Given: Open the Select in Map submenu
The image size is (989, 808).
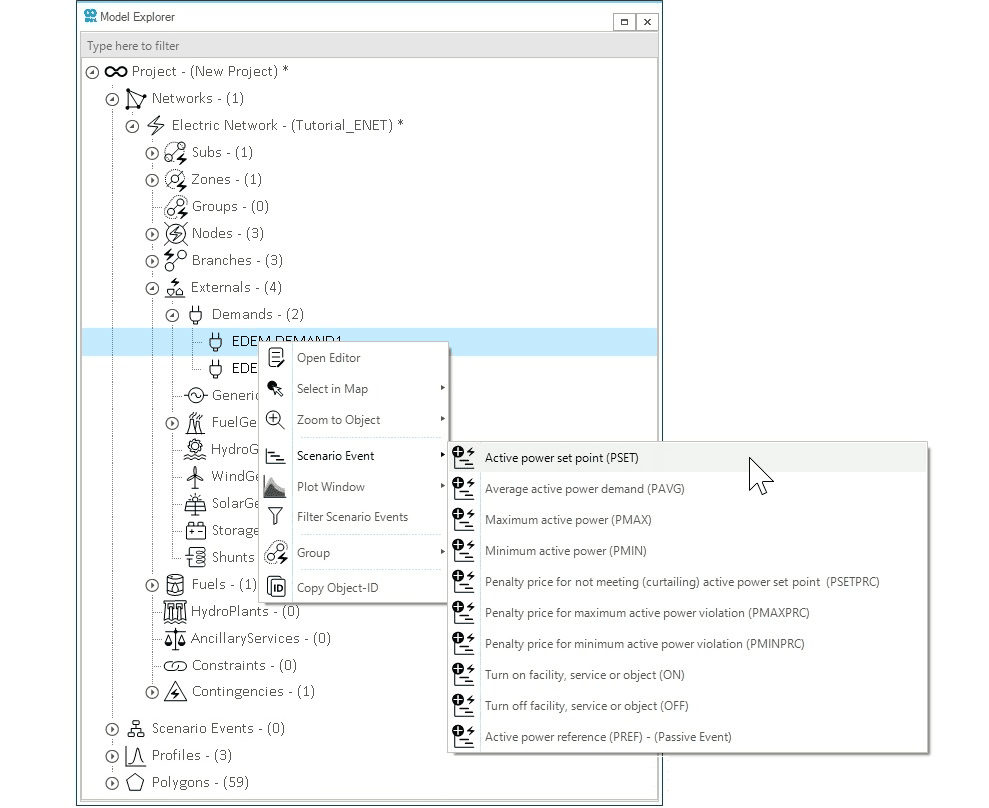Looking at the screenshot, I should pos(332,389).
